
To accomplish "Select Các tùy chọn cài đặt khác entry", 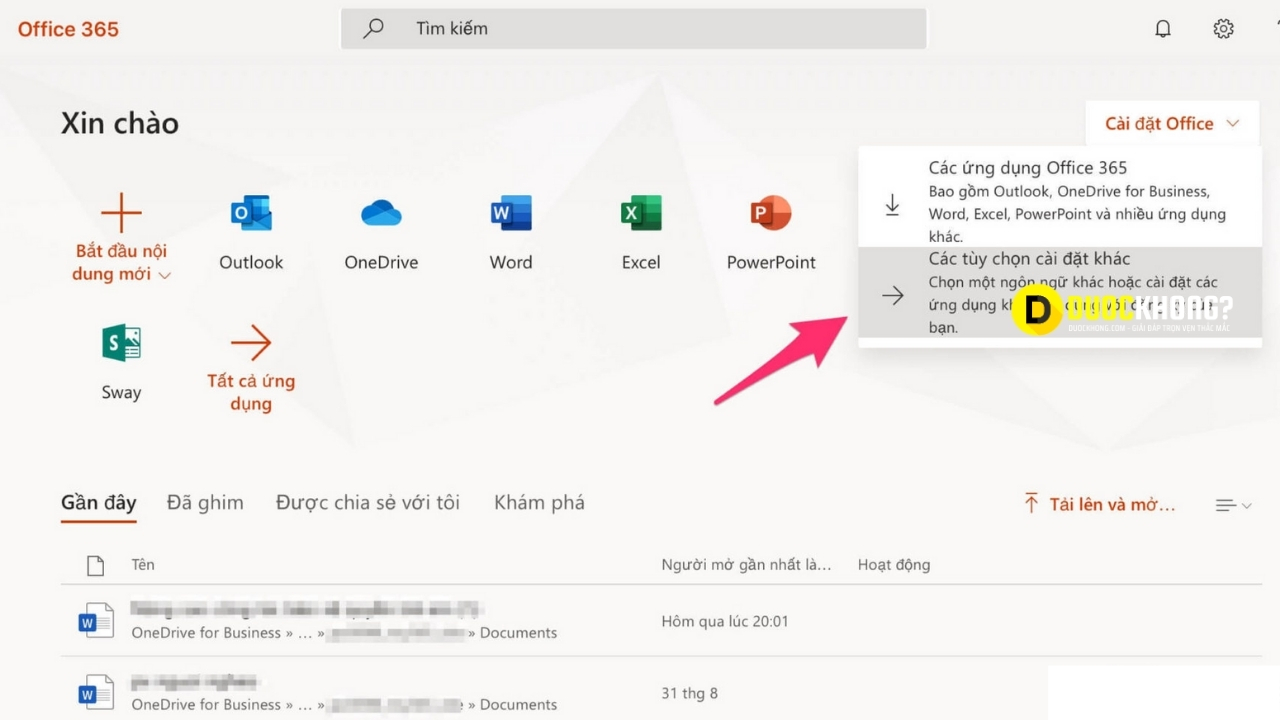I will (1060, 292).
